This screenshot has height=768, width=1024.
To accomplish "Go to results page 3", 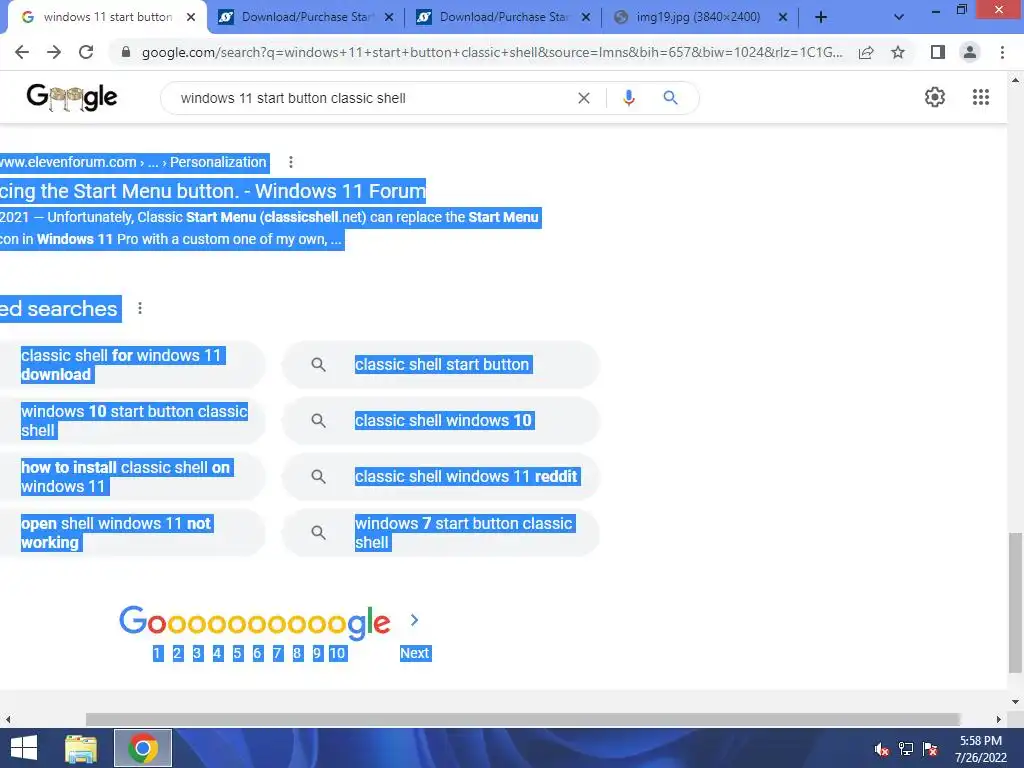I will (x=197, y=653).
